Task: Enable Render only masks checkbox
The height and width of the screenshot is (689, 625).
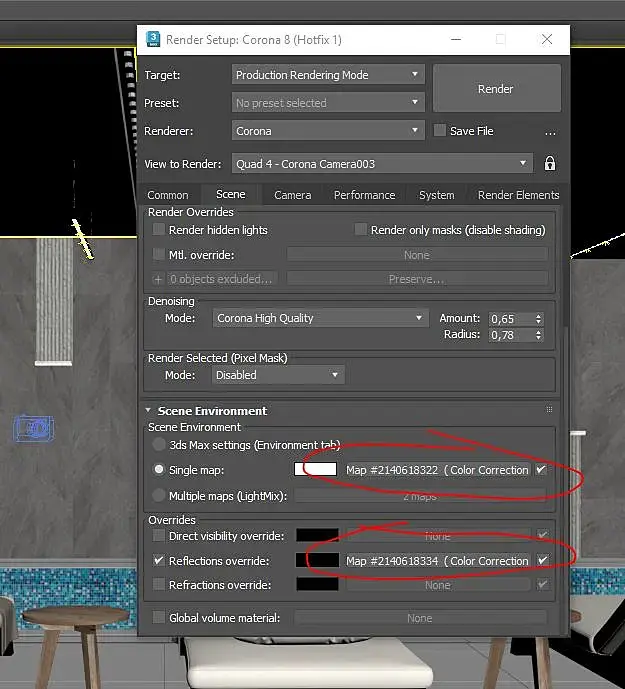Action: point(360,229)
